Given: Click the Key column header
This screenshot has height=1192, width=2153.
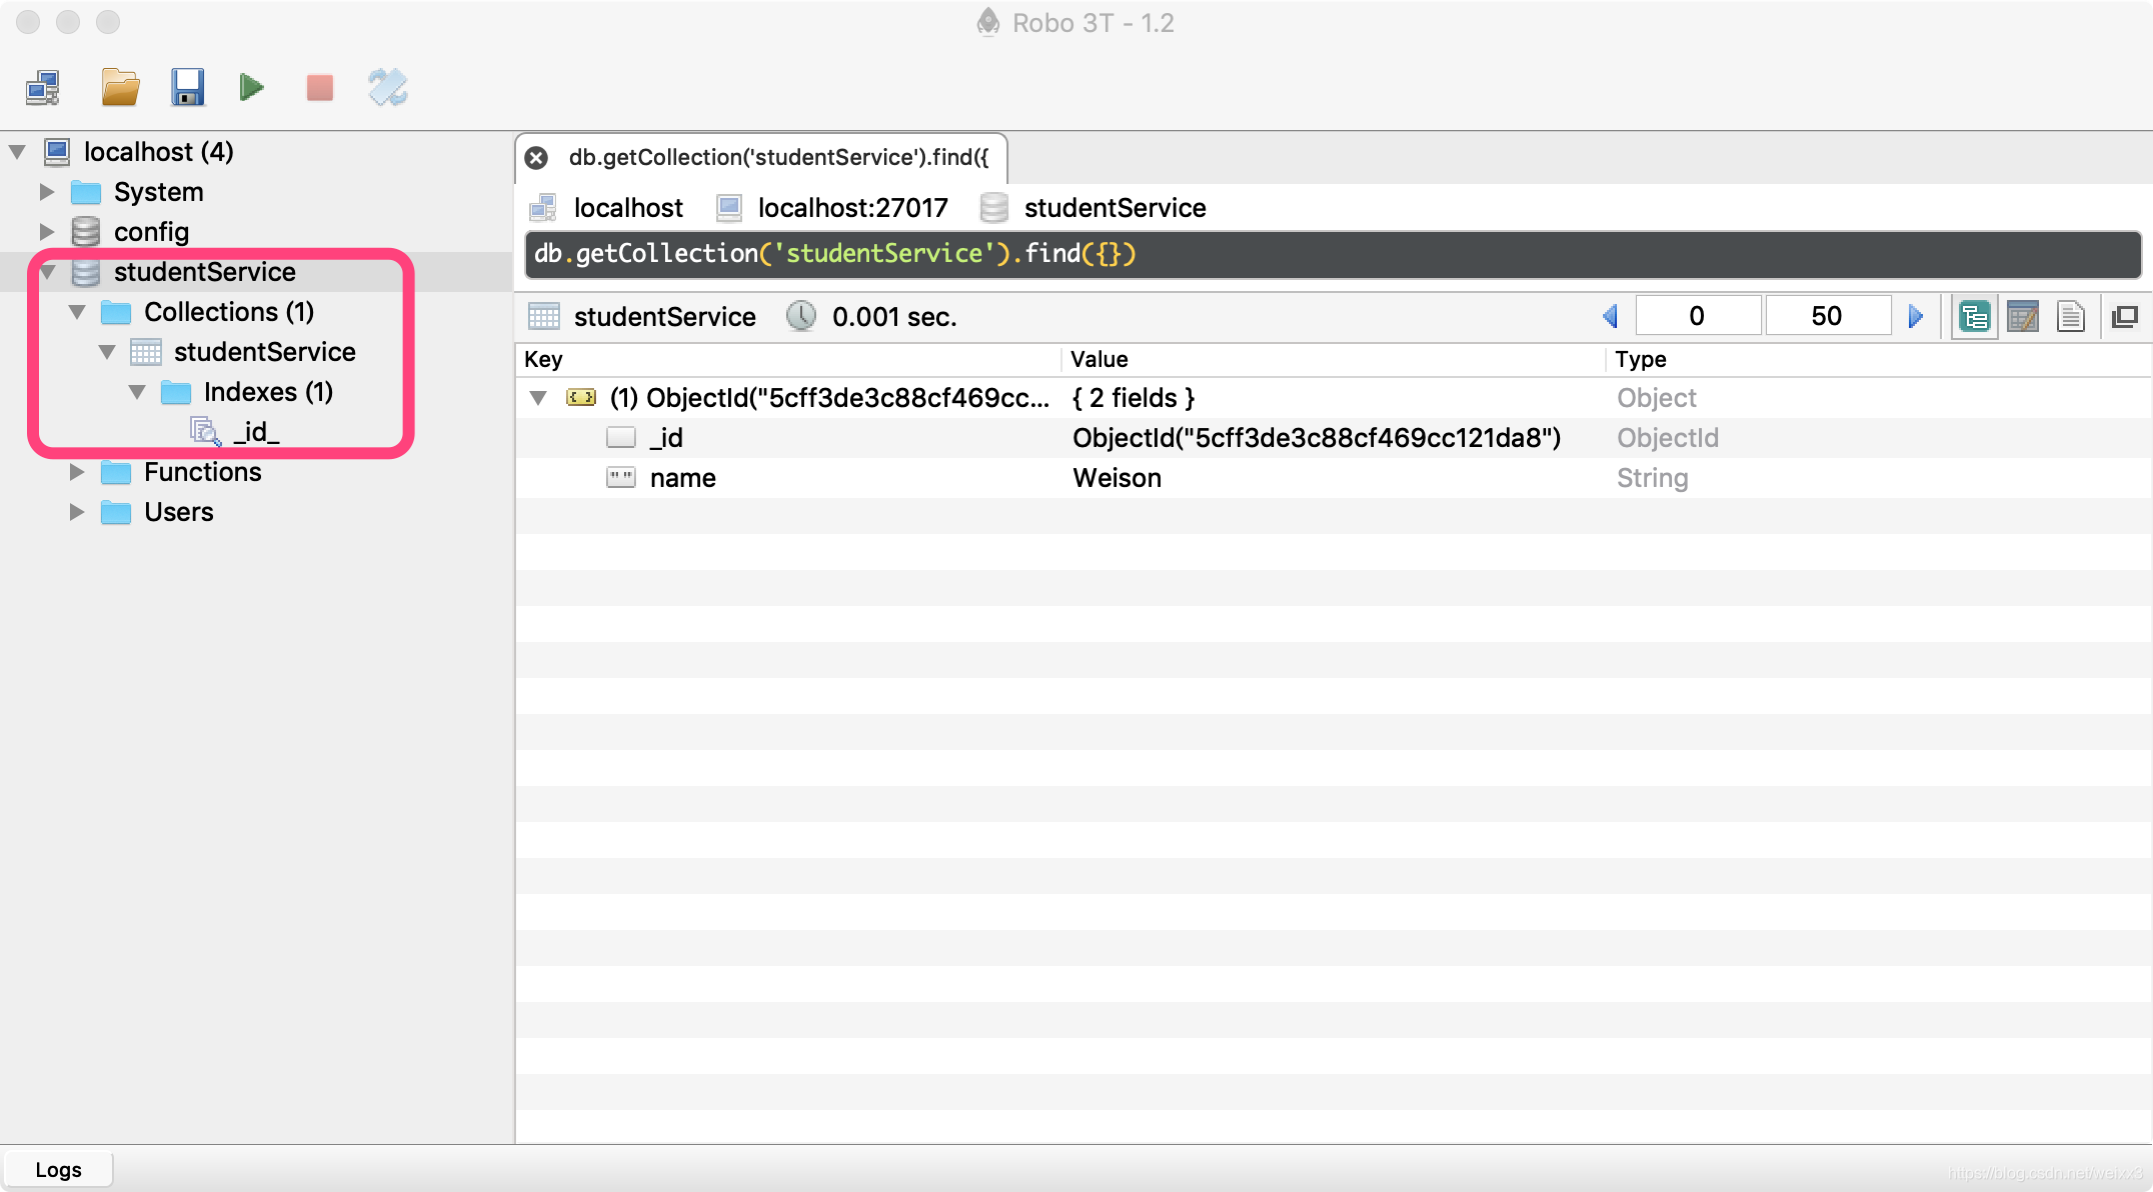Looking at the screenshot, I should click(788, 360).
